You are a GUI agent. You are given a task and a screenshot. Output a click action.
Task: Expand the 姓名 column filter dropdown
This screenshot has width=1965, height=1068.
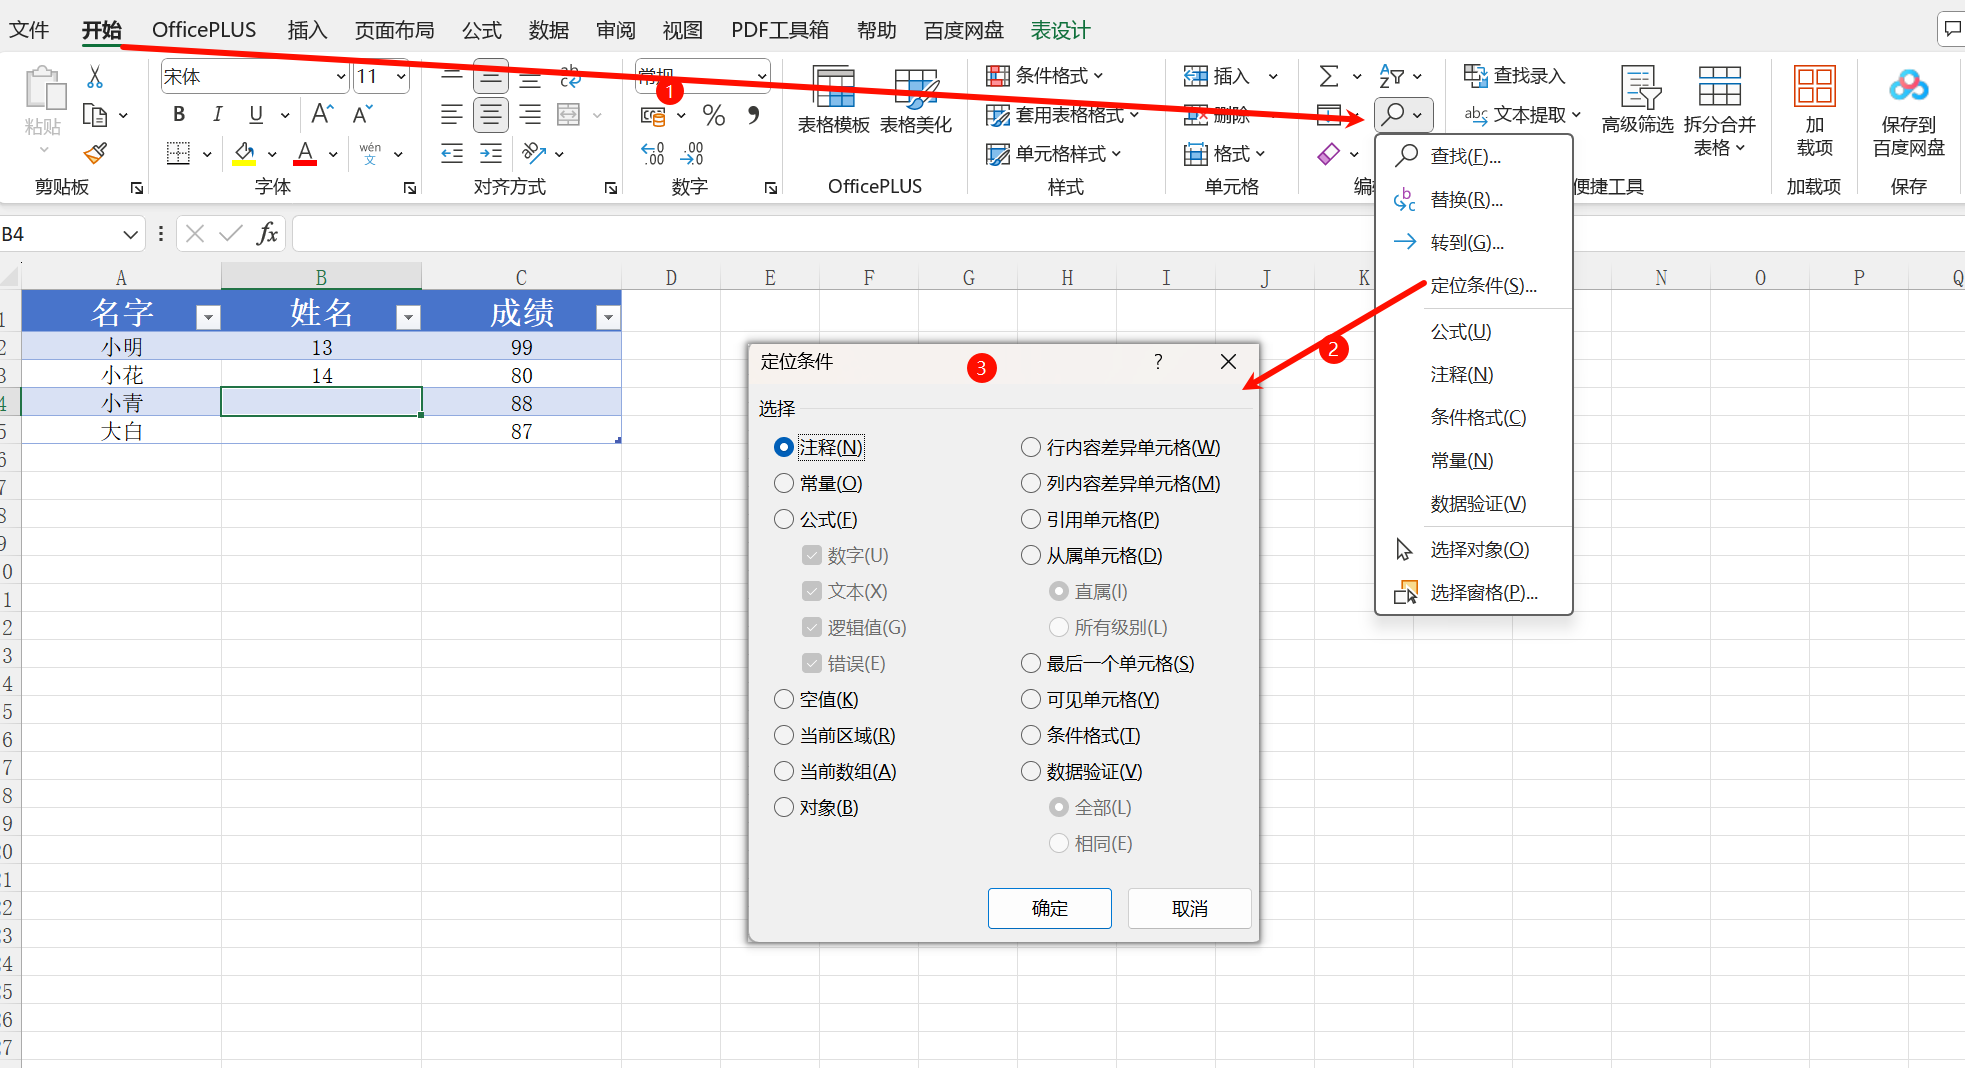point(407,318)
